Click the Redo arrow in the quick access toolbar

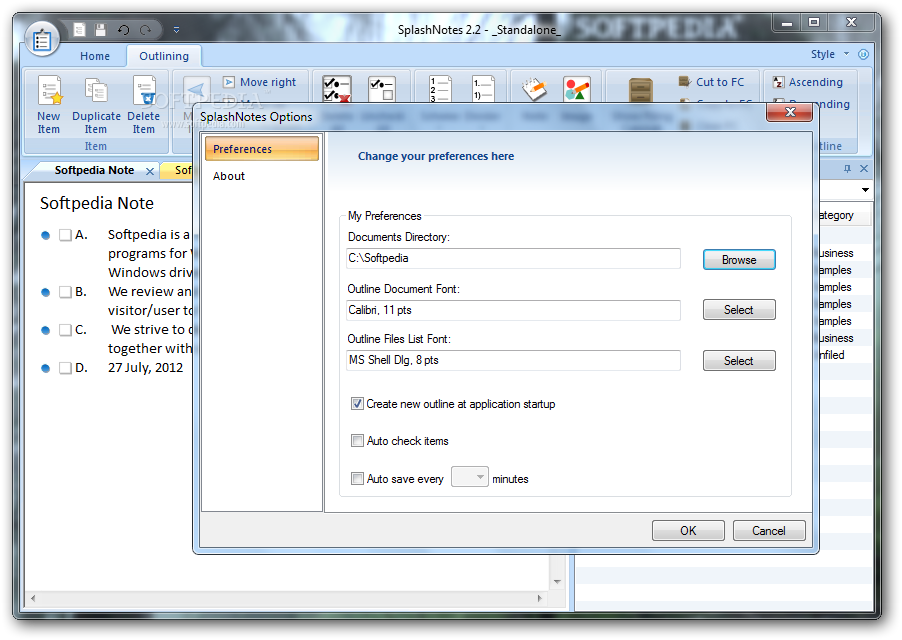coord(146,30)
